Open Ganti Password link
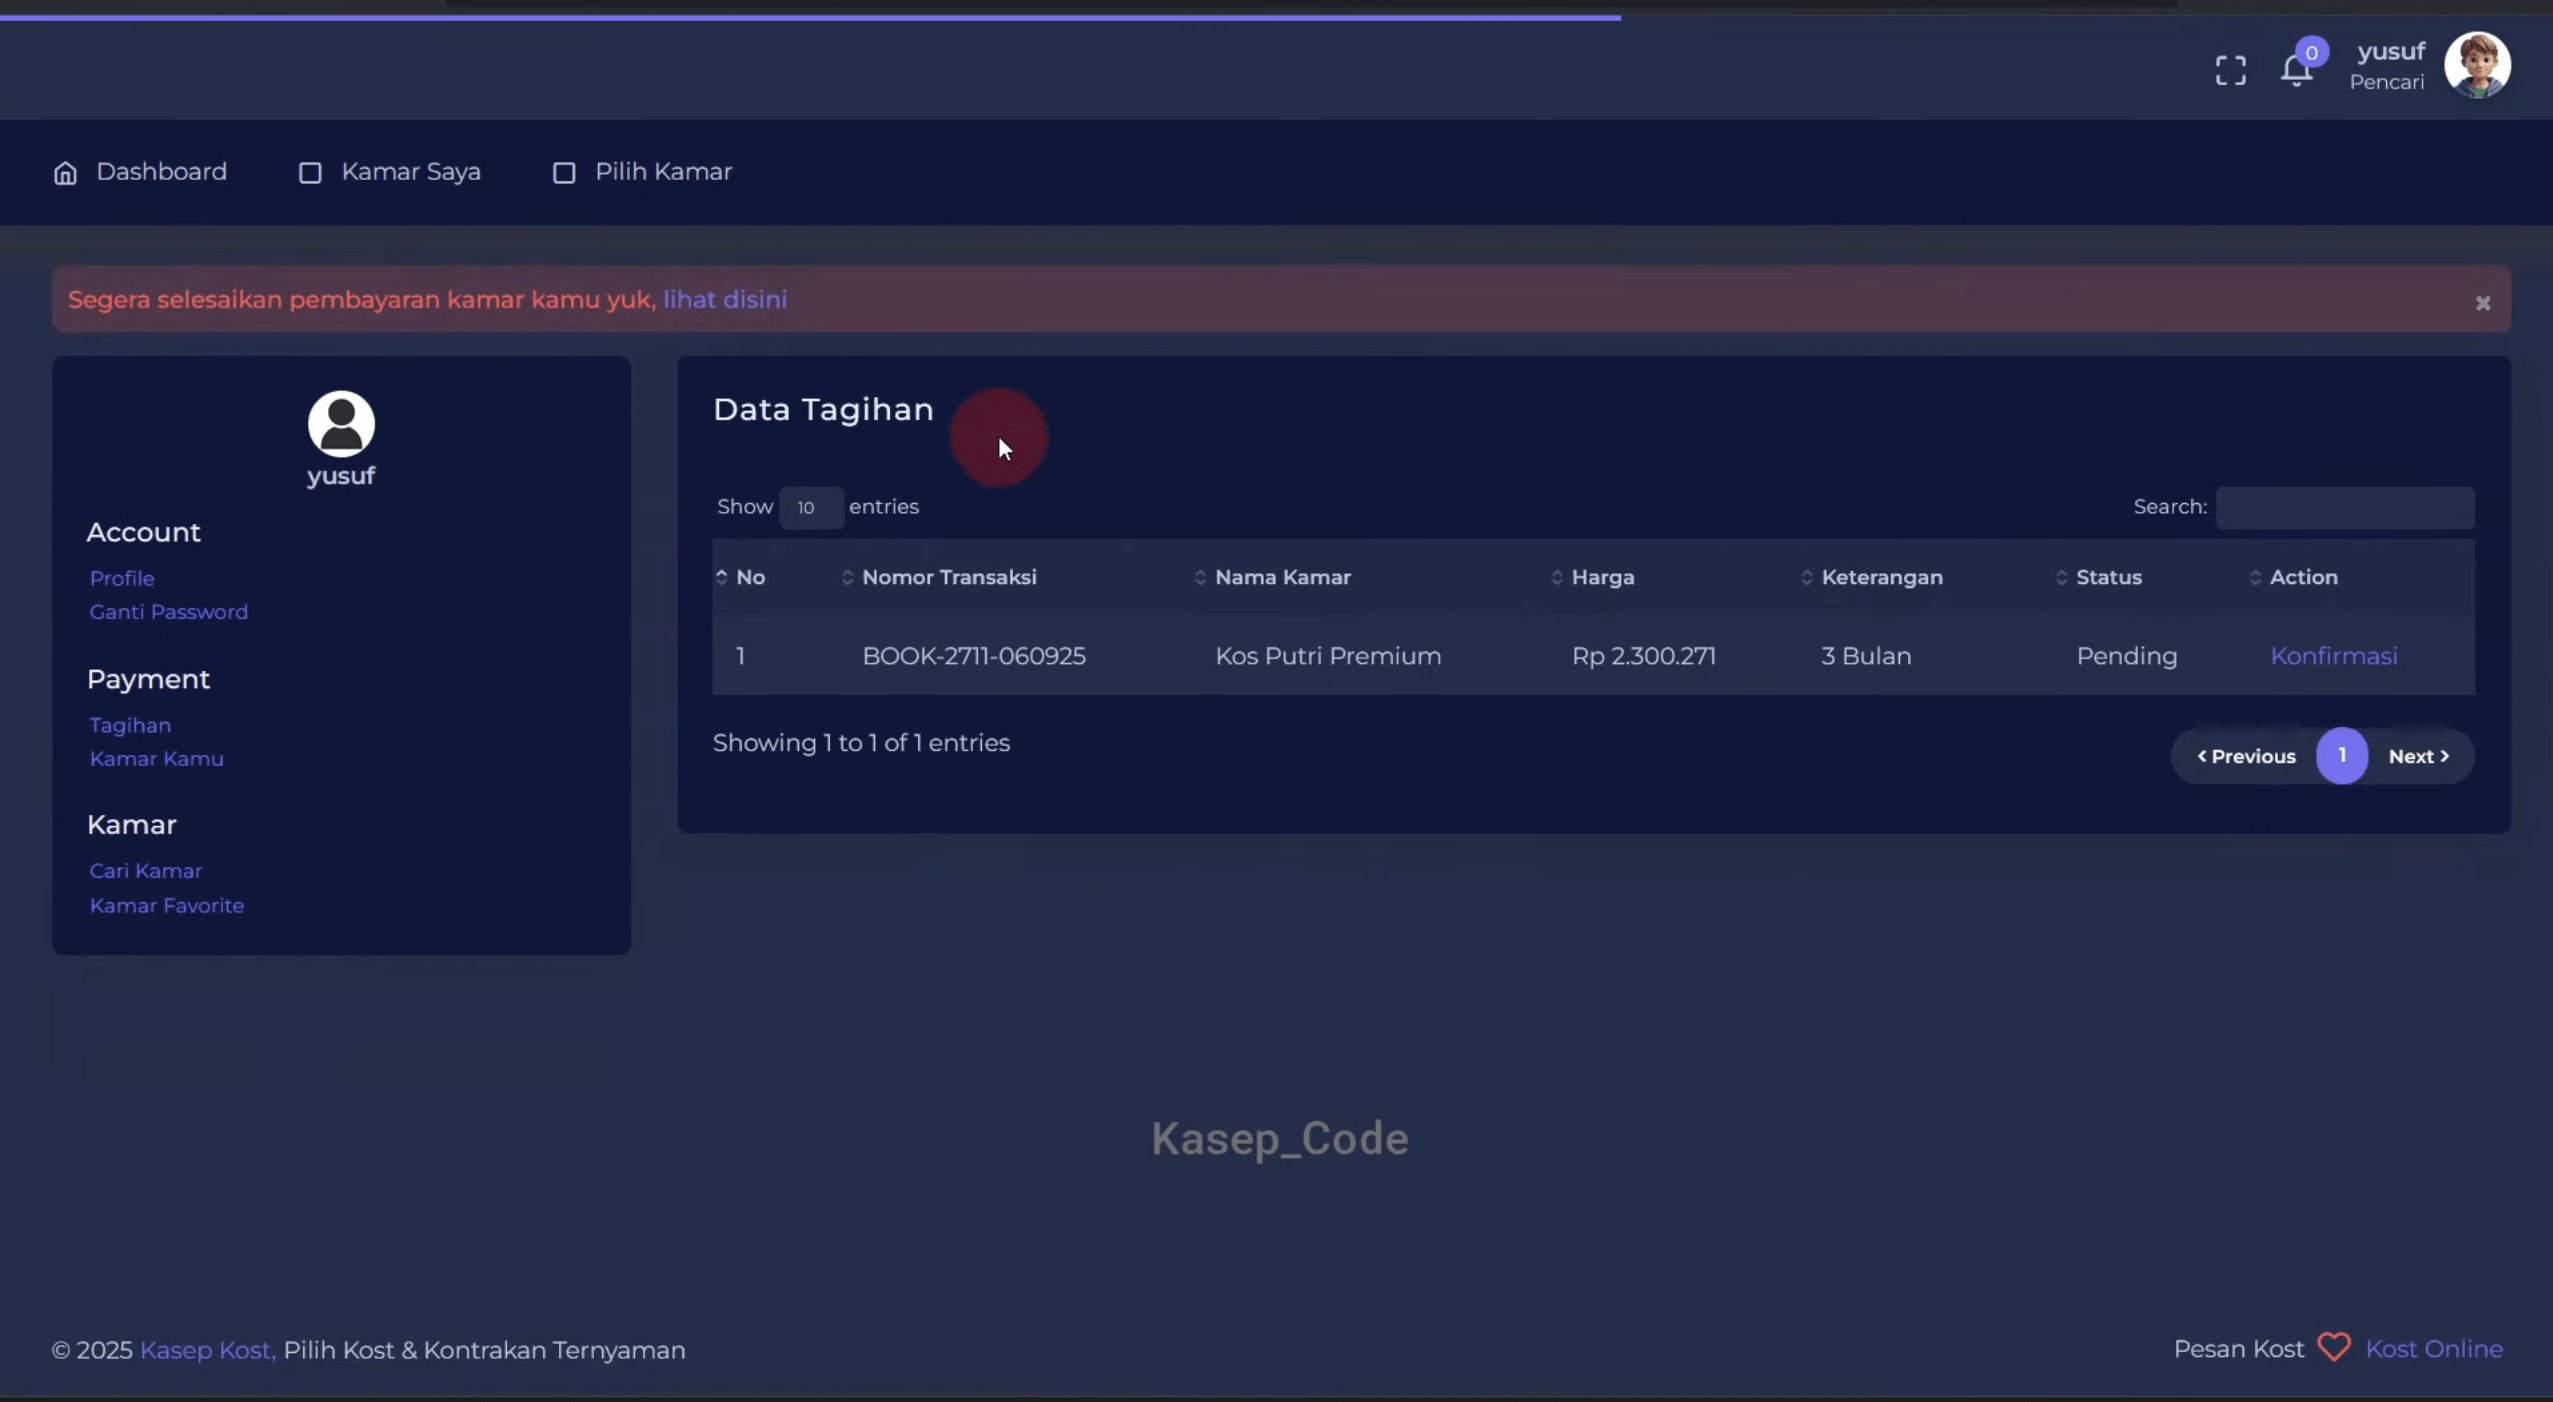 [168, 612]
